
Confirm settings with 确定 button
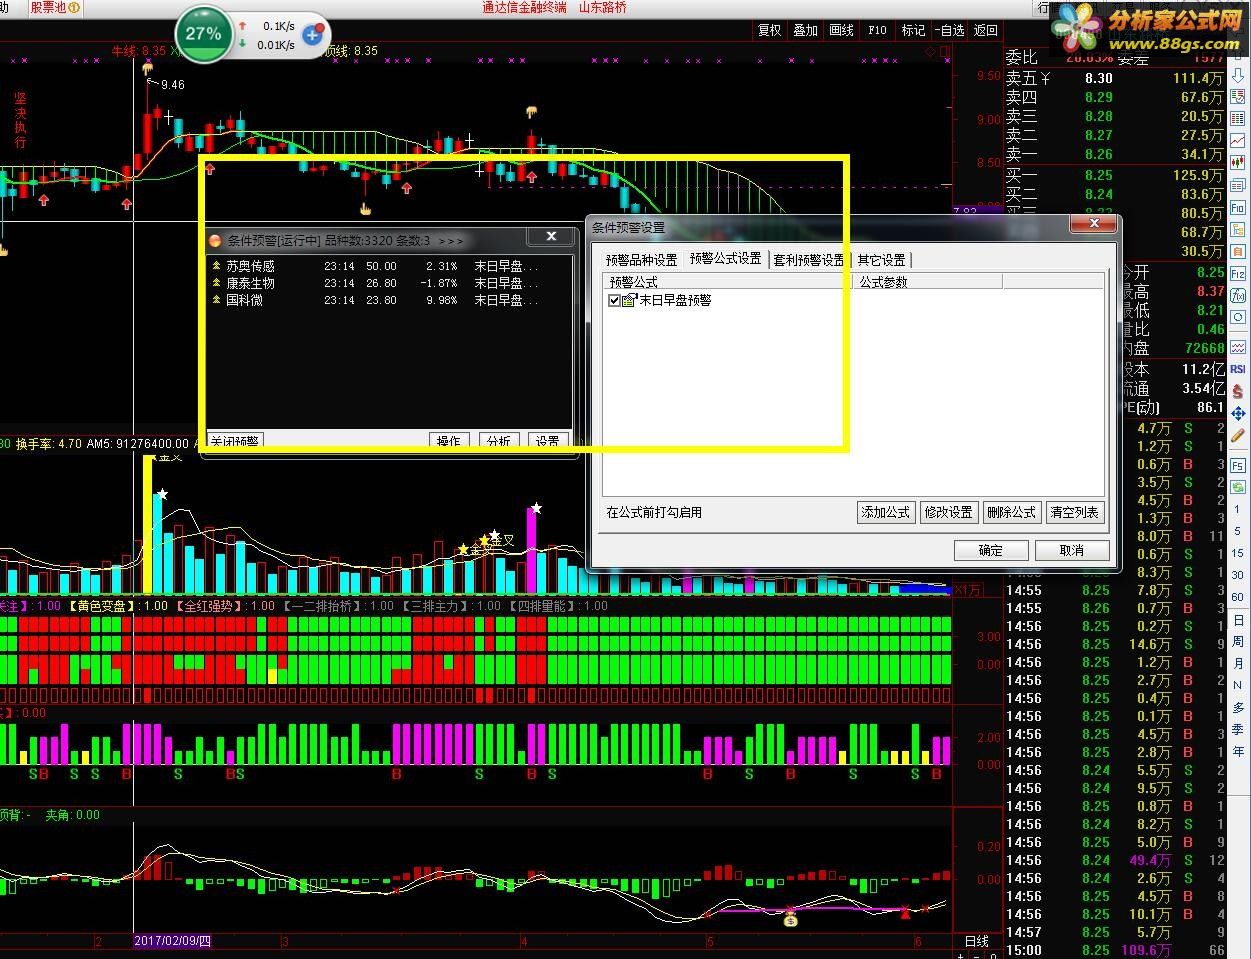pyautogui.click(x=991, y=550)
